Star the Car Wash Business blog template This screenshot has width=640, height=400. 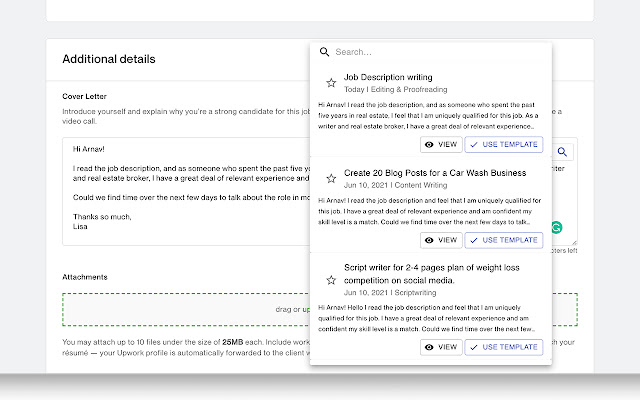pos(331,178)
